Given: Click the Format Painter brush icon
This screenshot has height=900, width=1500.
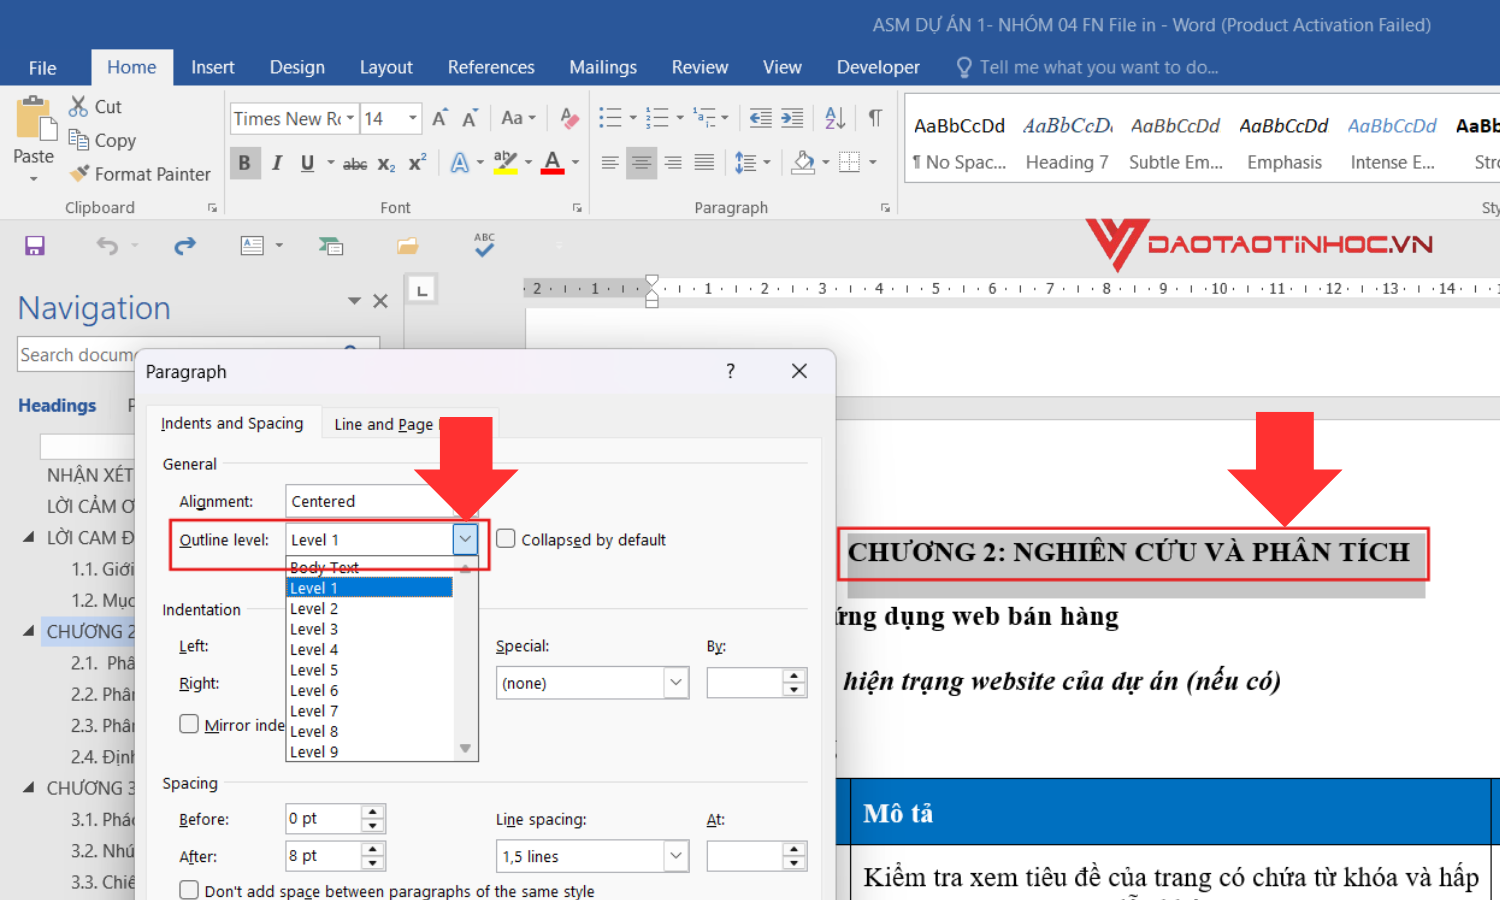Looking at the screenshot, I should click(x=80, y=174).
